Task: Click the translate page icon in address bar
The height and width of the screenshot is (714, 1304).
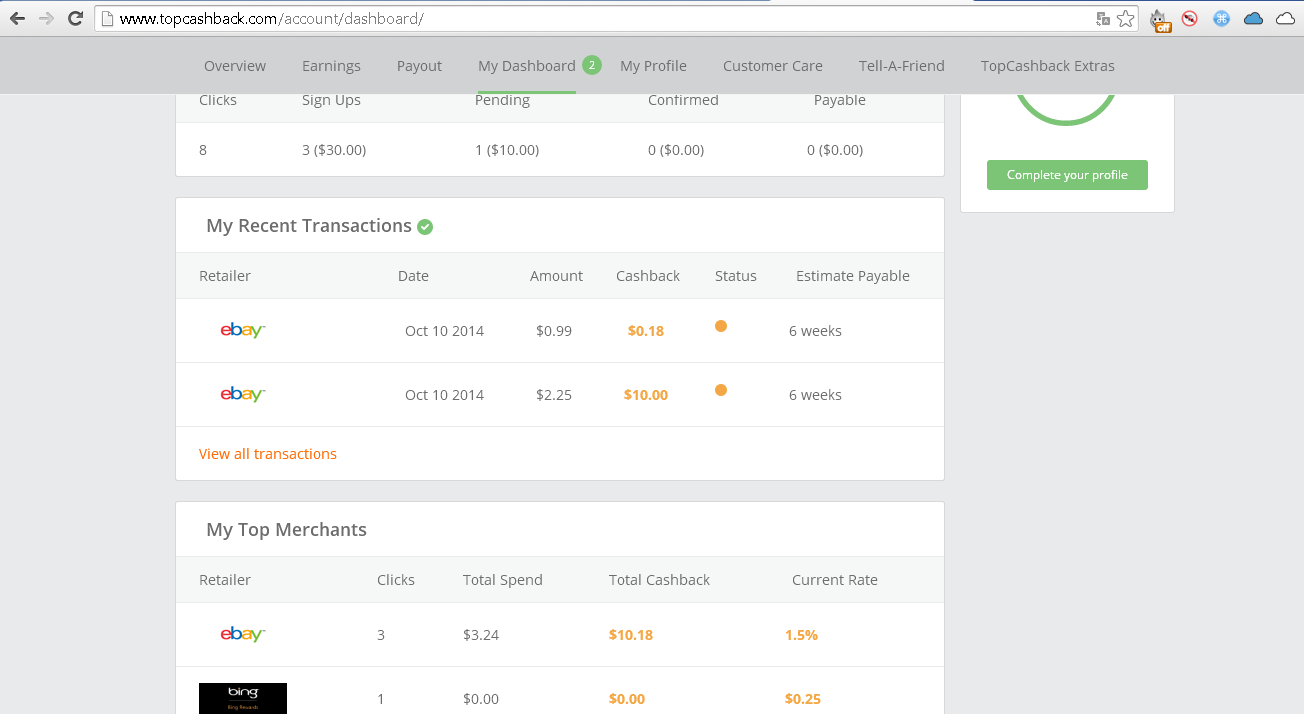Action: click(1103, 18)
